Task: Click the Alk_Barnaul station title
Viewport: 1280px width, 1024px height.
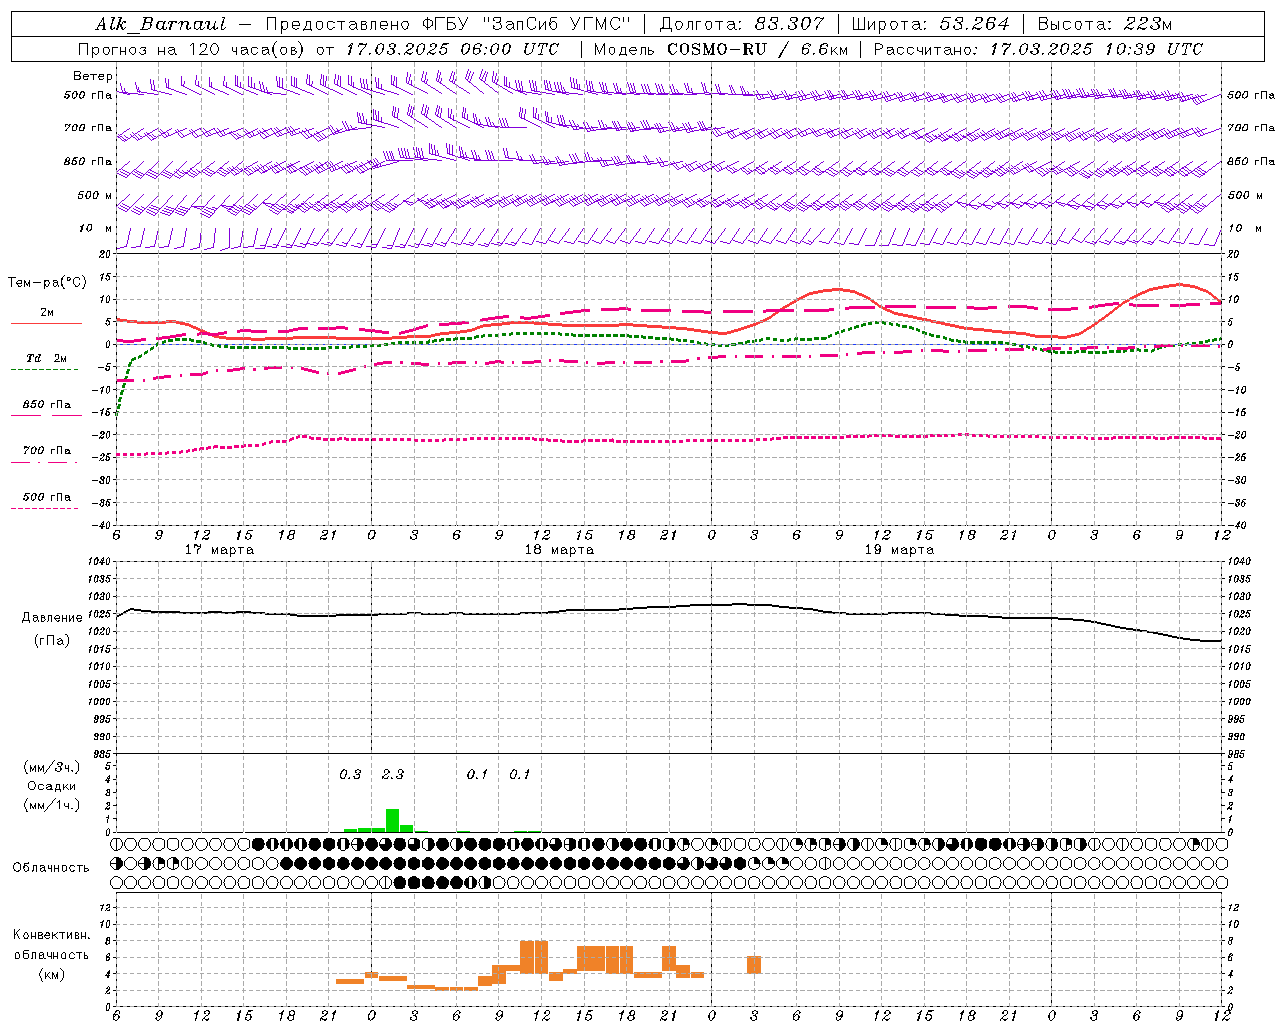Action: tap(160, 24)
